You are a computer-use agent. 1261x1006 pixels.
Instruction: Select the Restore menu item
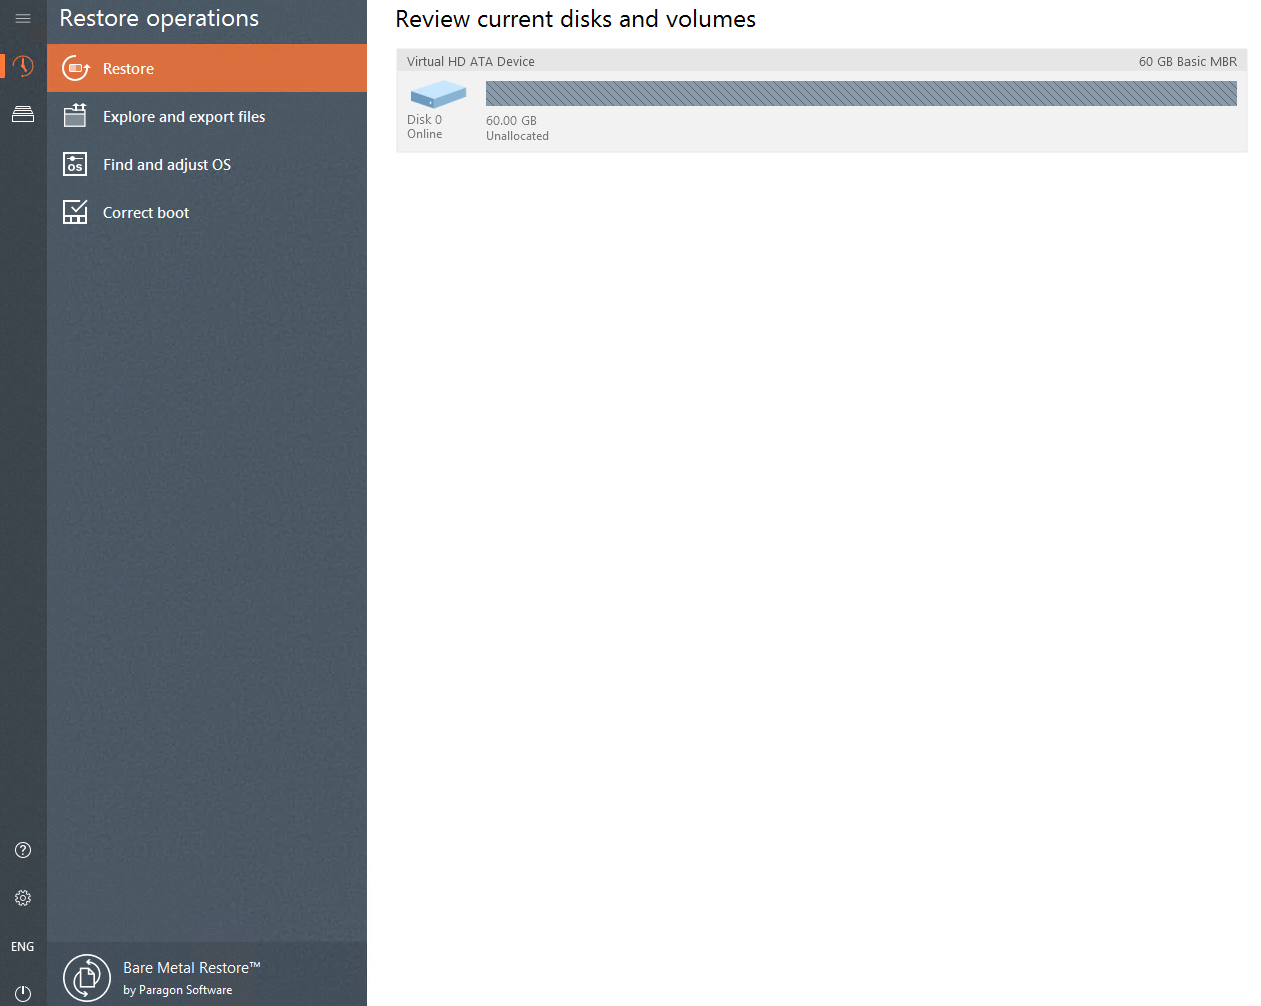(128, 69)
